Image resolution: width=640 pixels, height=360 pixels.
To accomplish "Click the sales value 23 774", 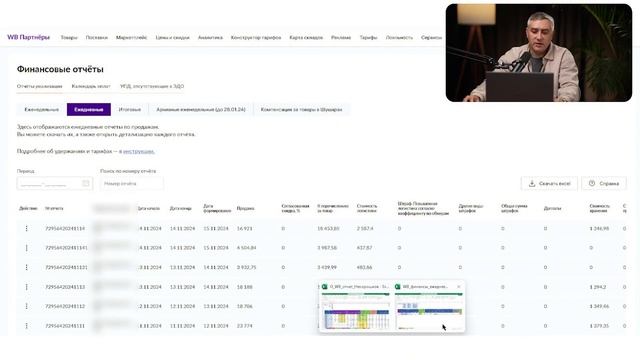I will pos(244,326).
